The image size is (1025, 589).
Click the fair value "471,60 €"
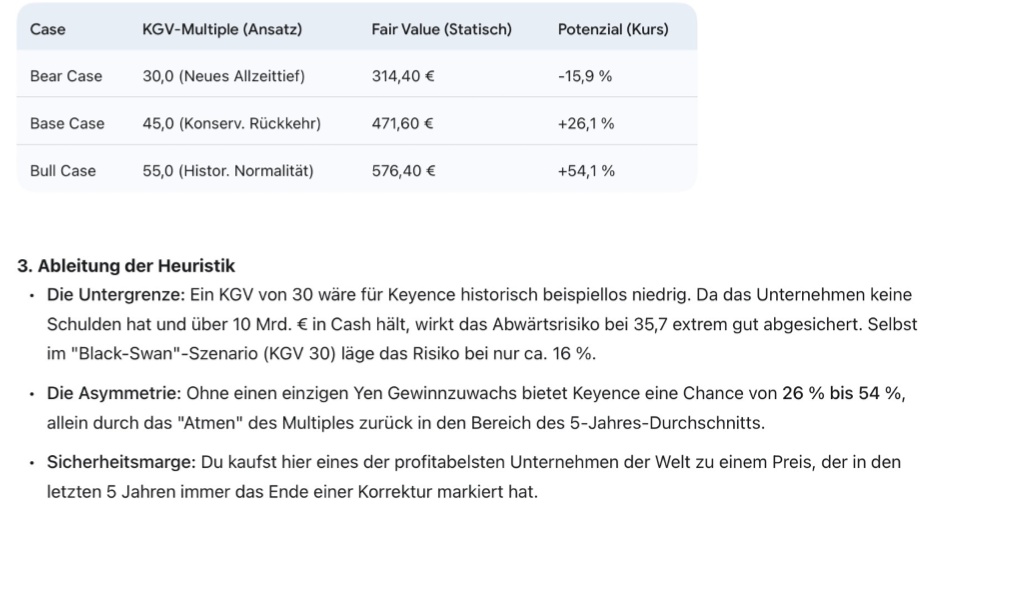click(x=403, y=123)
